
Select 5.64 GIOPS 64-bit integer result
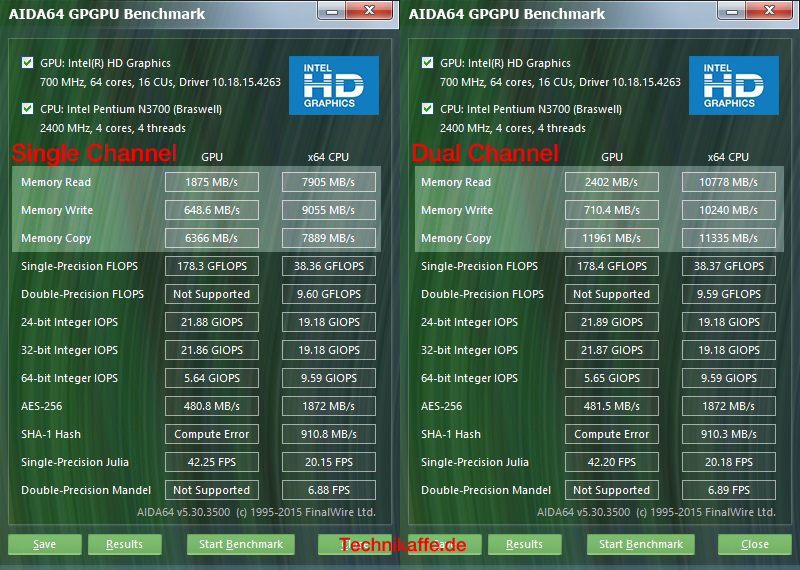[x=212, y=378]
